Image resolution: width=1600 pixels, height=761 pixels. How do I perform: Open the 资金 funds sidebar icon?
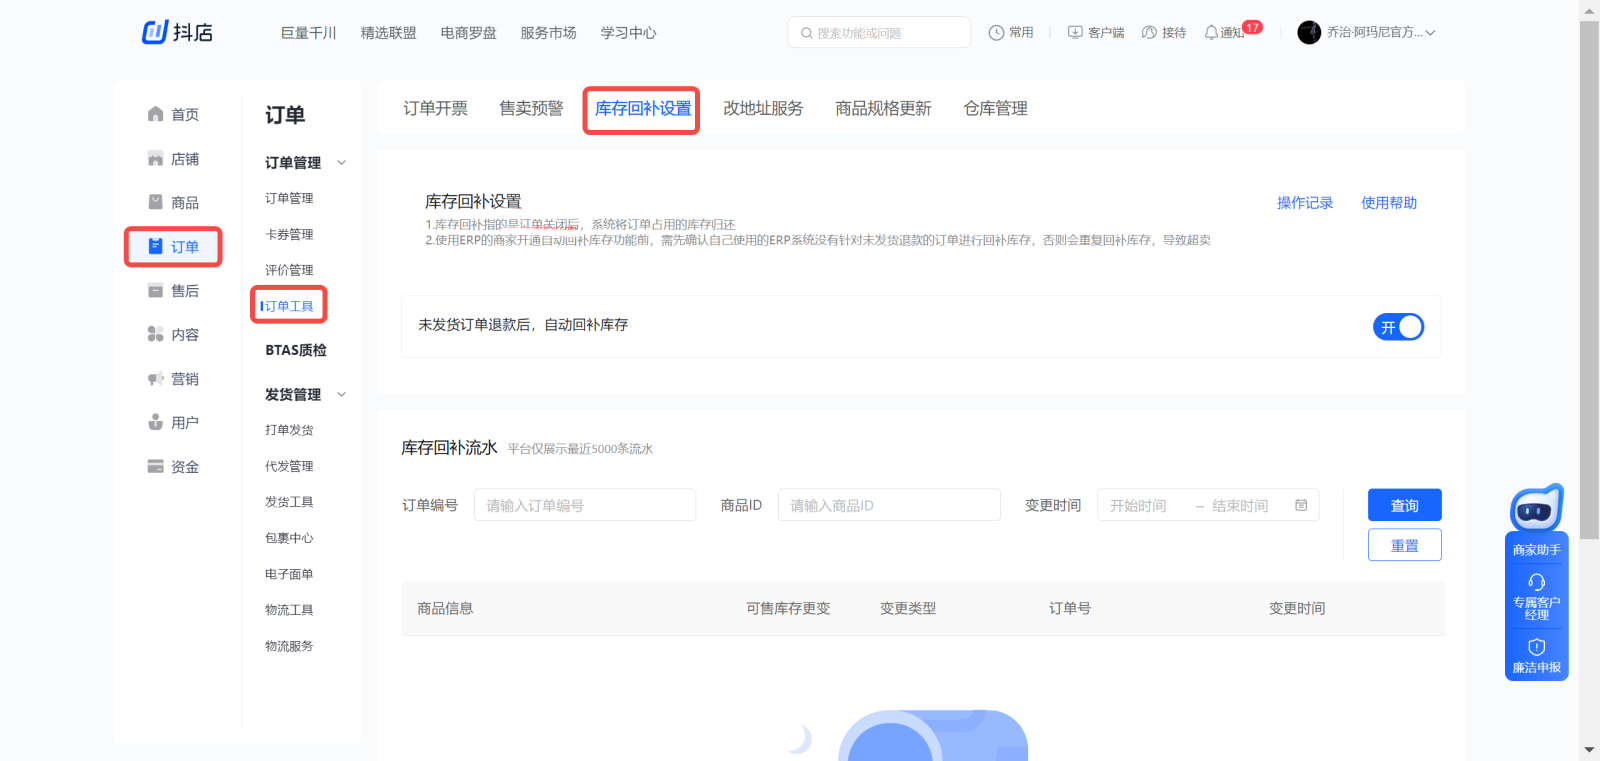(155, 466)
